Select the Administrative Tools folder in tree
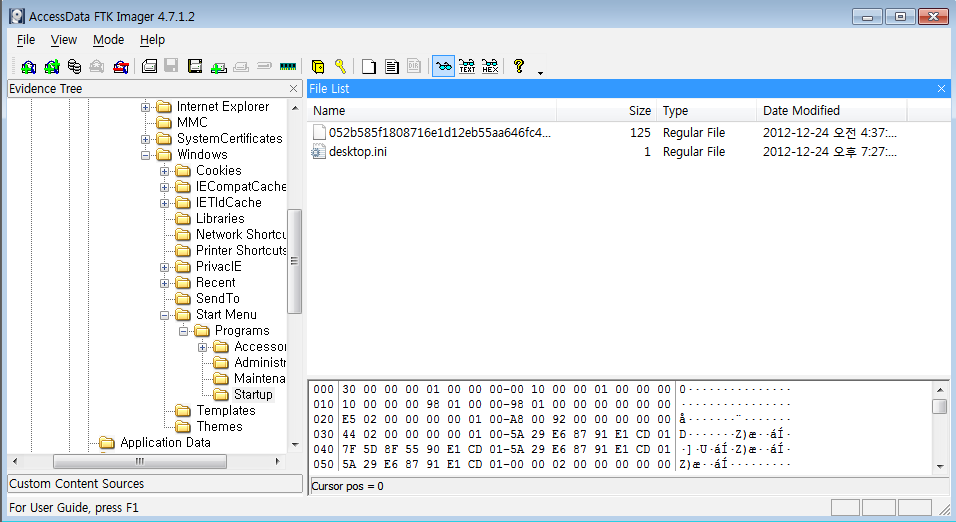The width and height of the screenshot is (956, 522). click(x=260, y=362)
